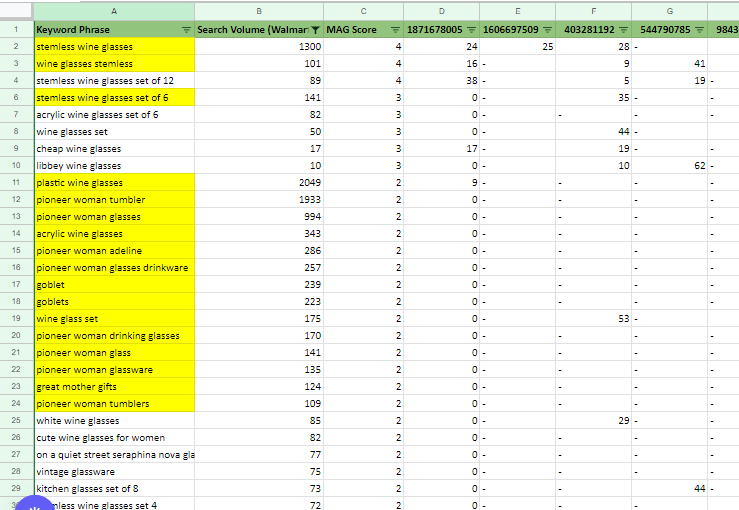Click value 25 in column 1606697509
The height and width of the screenshot is (510, 739).
coord(517,47)
